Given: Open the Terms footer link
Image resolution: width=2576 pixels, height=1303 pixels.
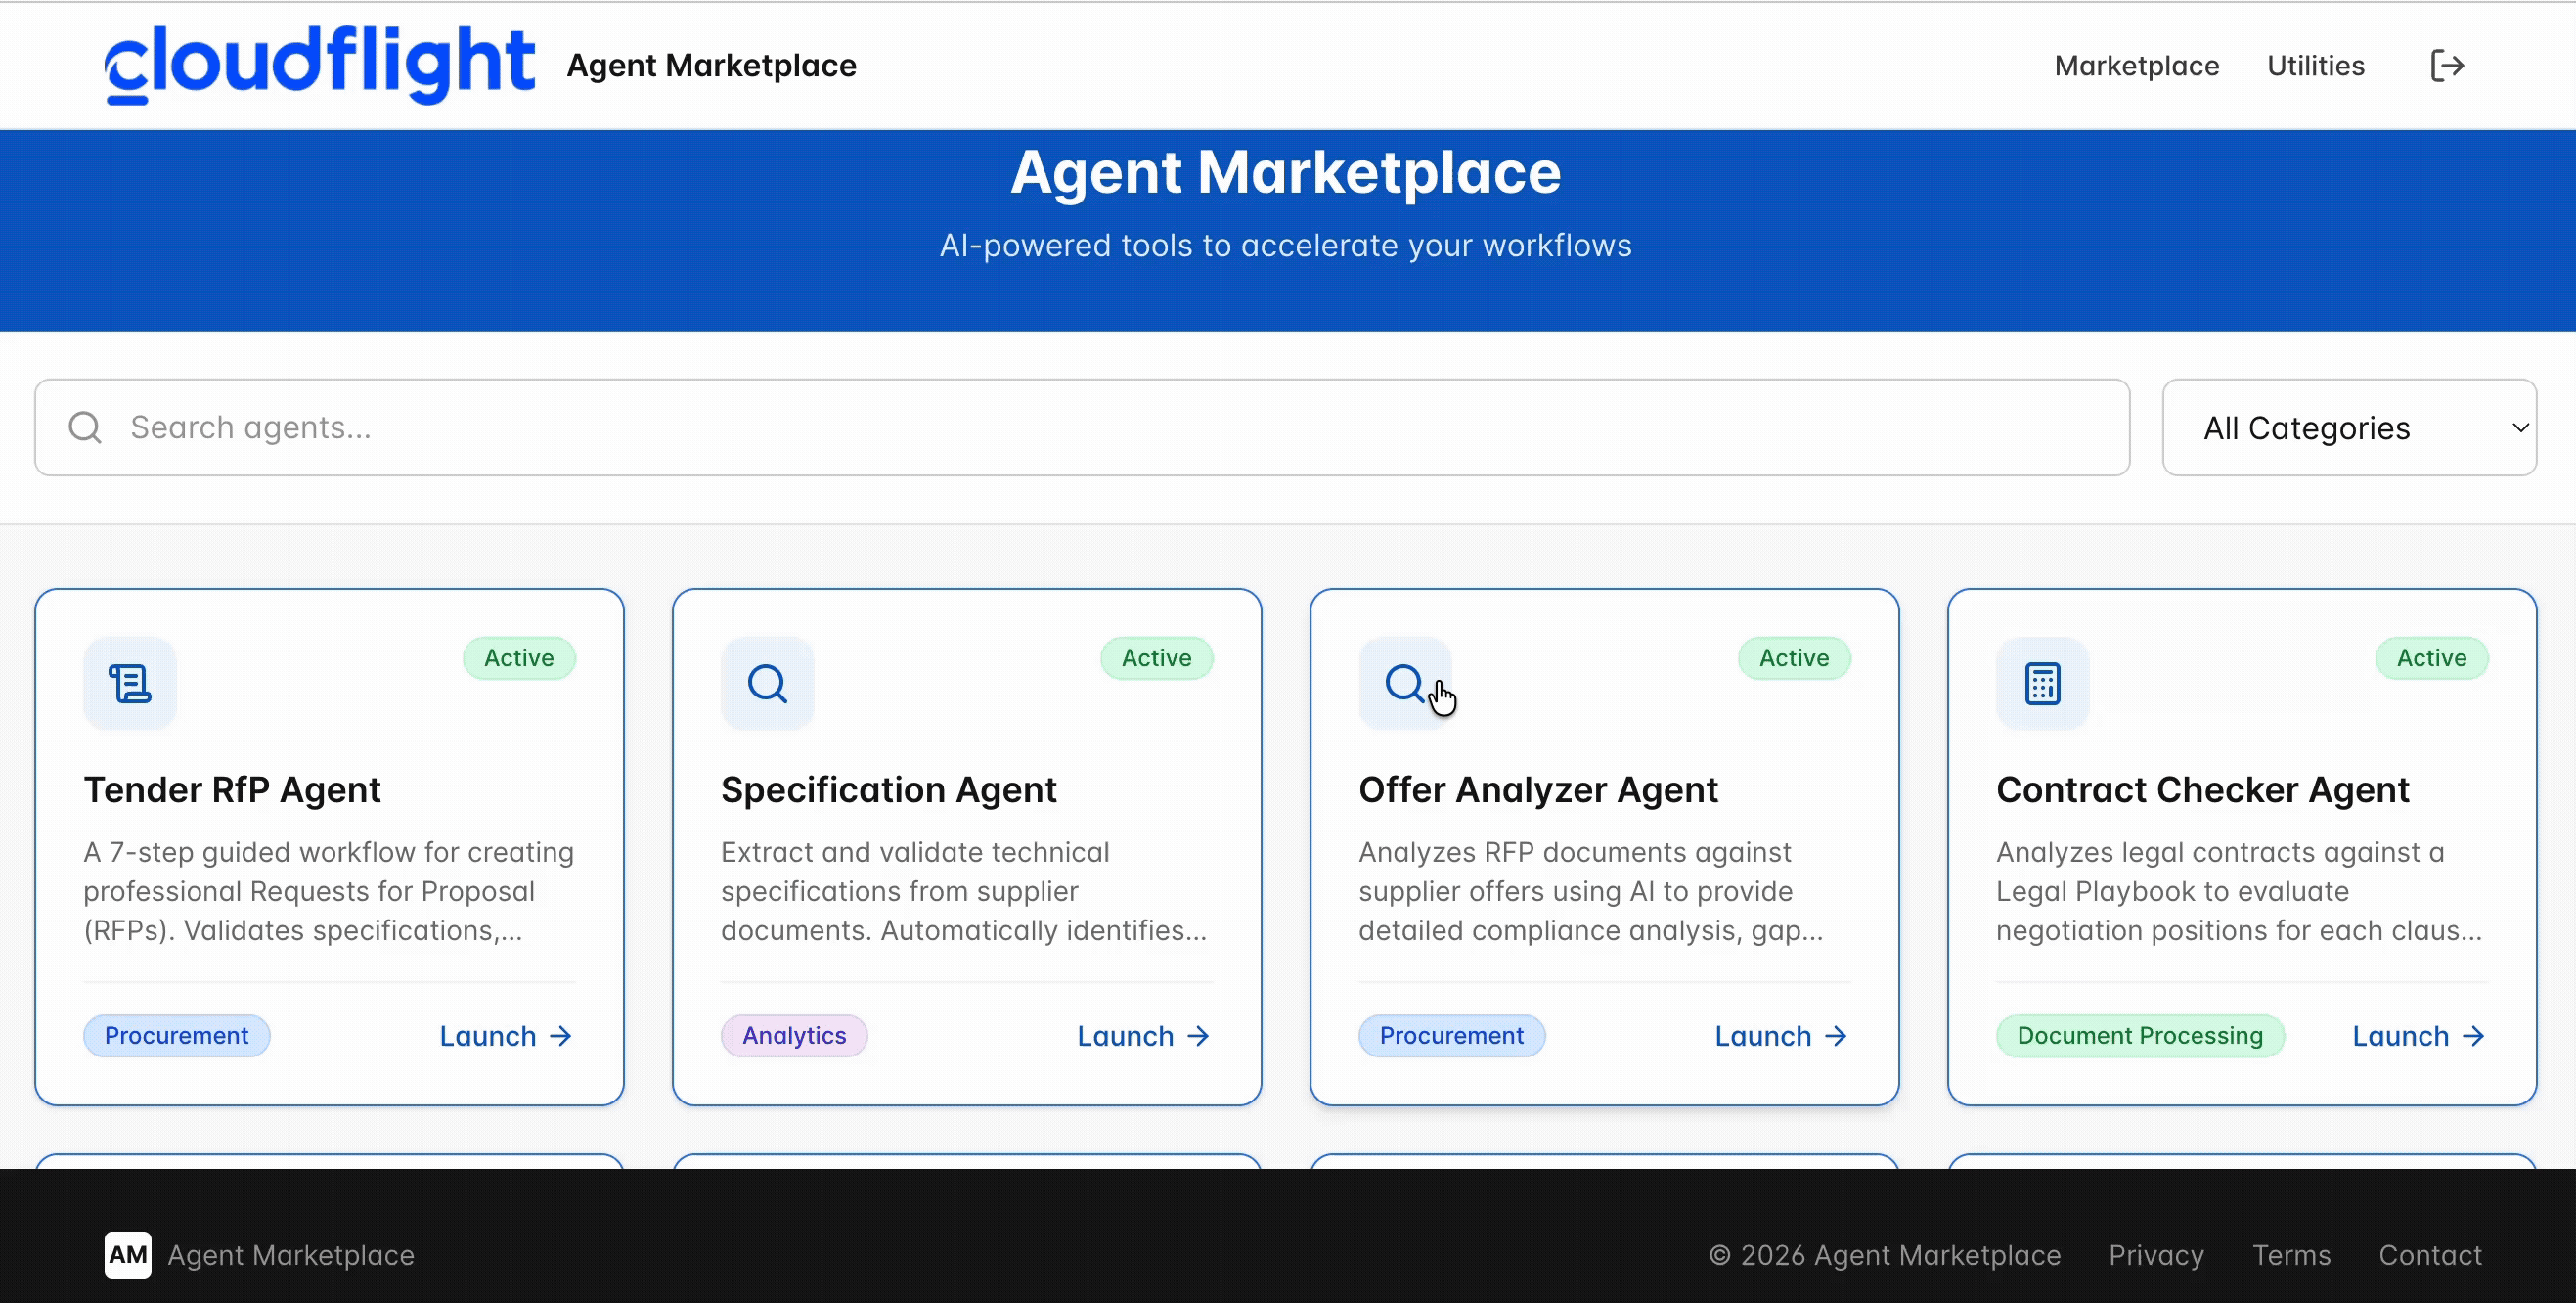Looking at the screenshot, I should [2291, 1255].
